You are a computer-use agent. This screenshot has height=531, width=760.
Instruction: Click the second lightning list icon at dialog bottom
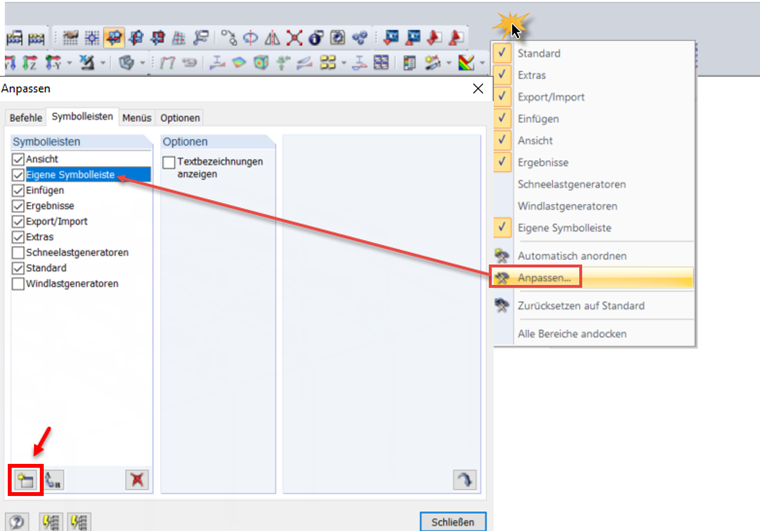coord(79,522)
